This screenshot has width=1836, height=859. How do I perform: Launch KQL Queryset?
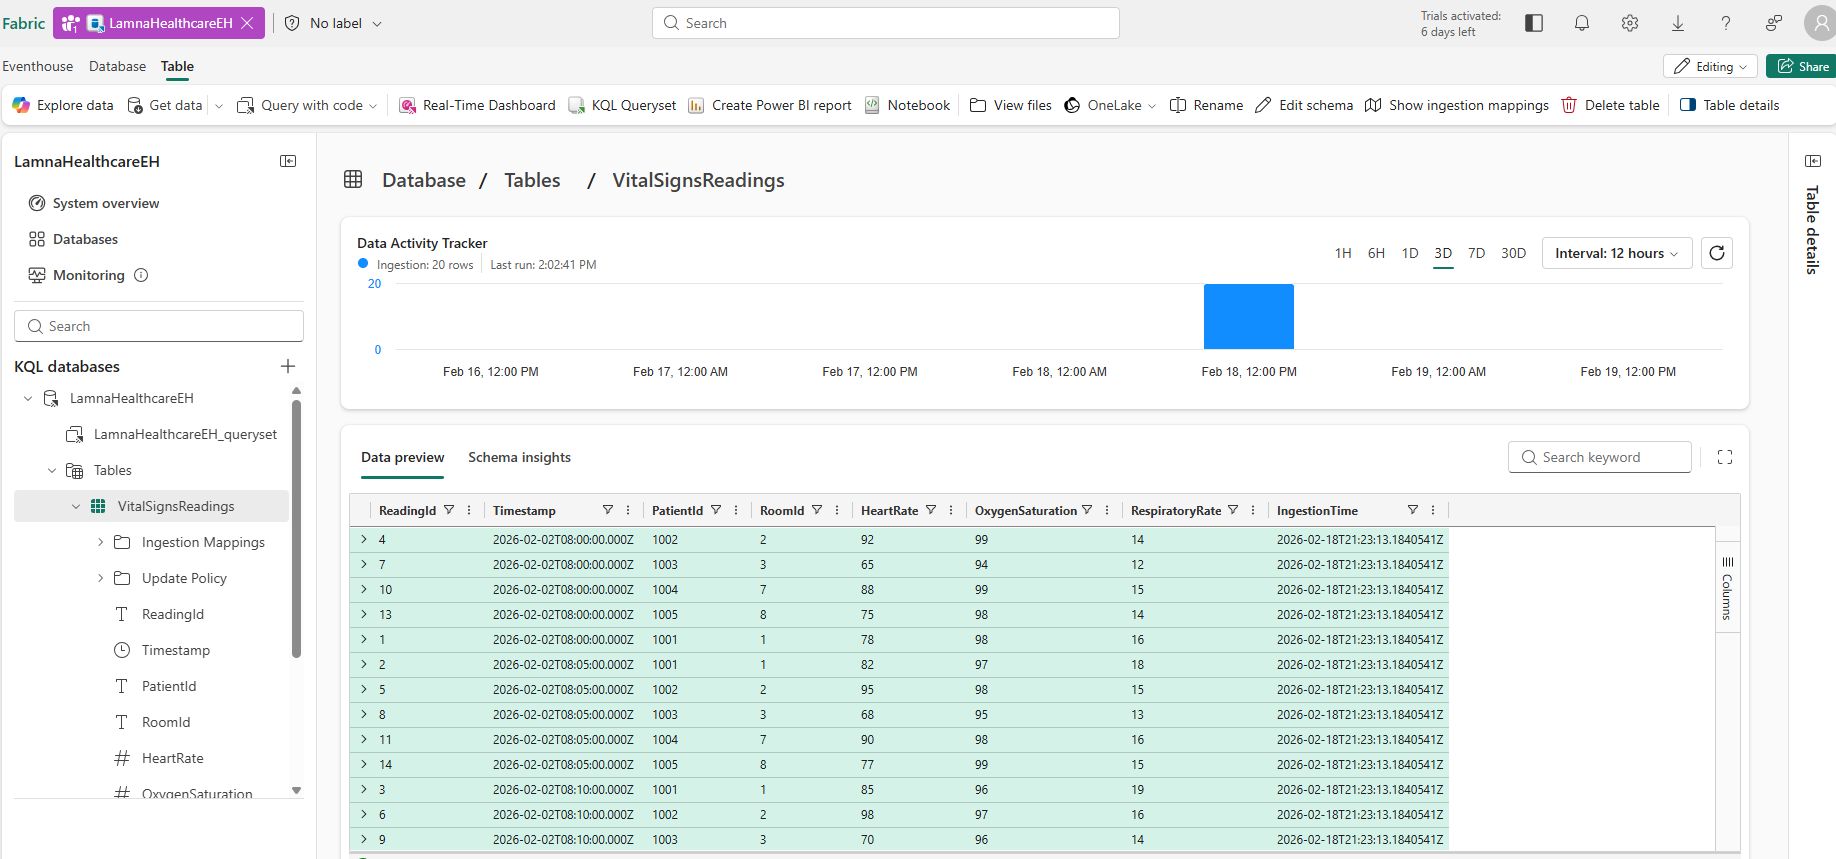pyautogui.click(x=622, y=105)
